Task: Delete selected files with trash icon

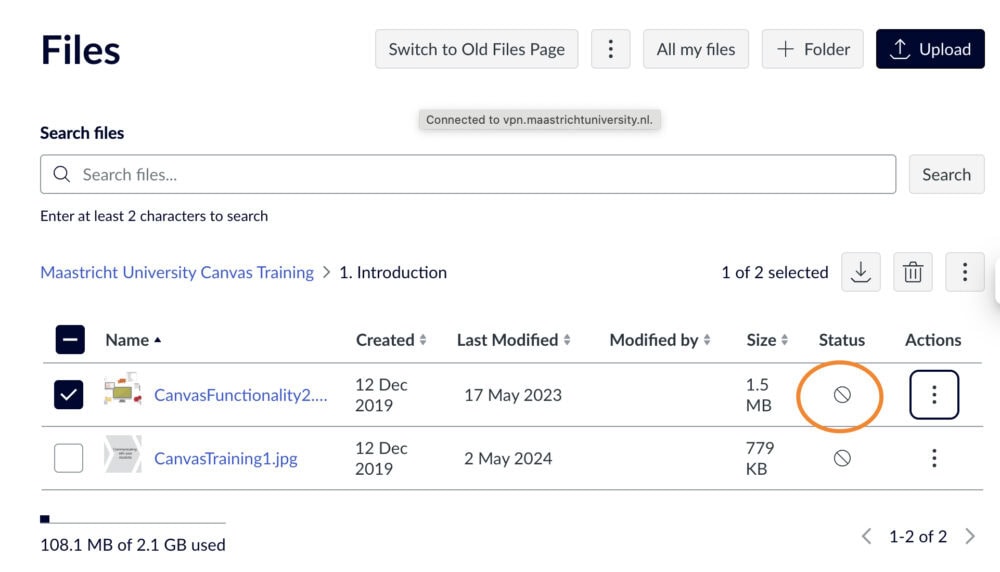Action: coord(913,272)
